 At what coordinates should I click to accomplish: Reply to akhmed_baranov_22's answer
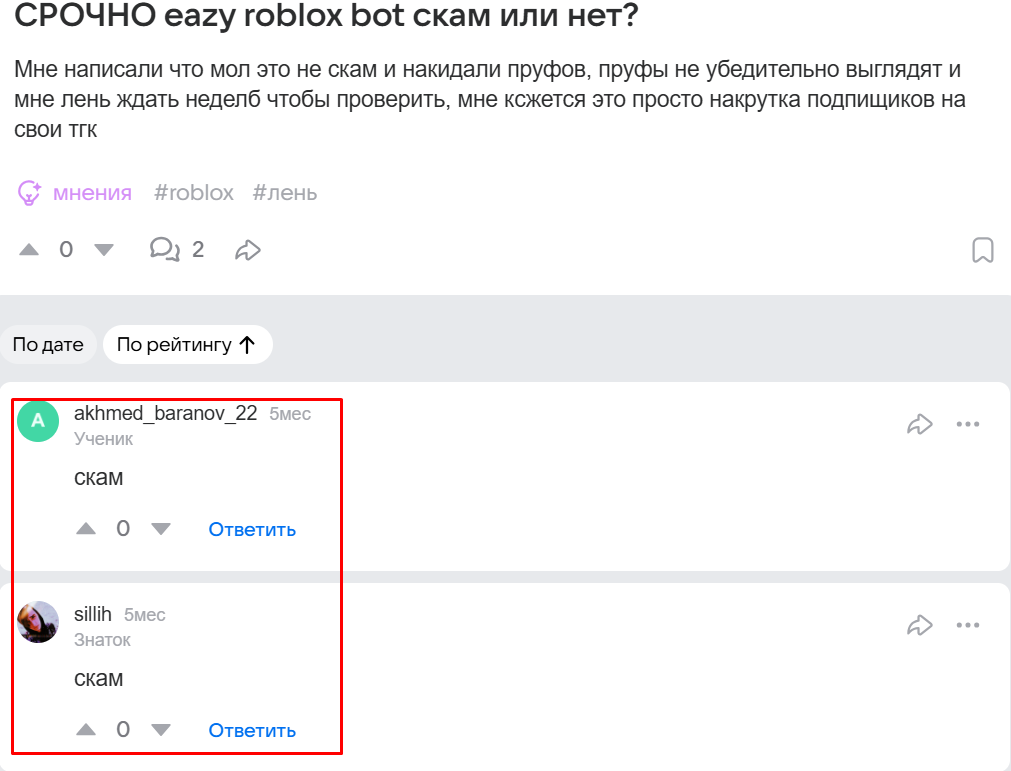(252, 529)
